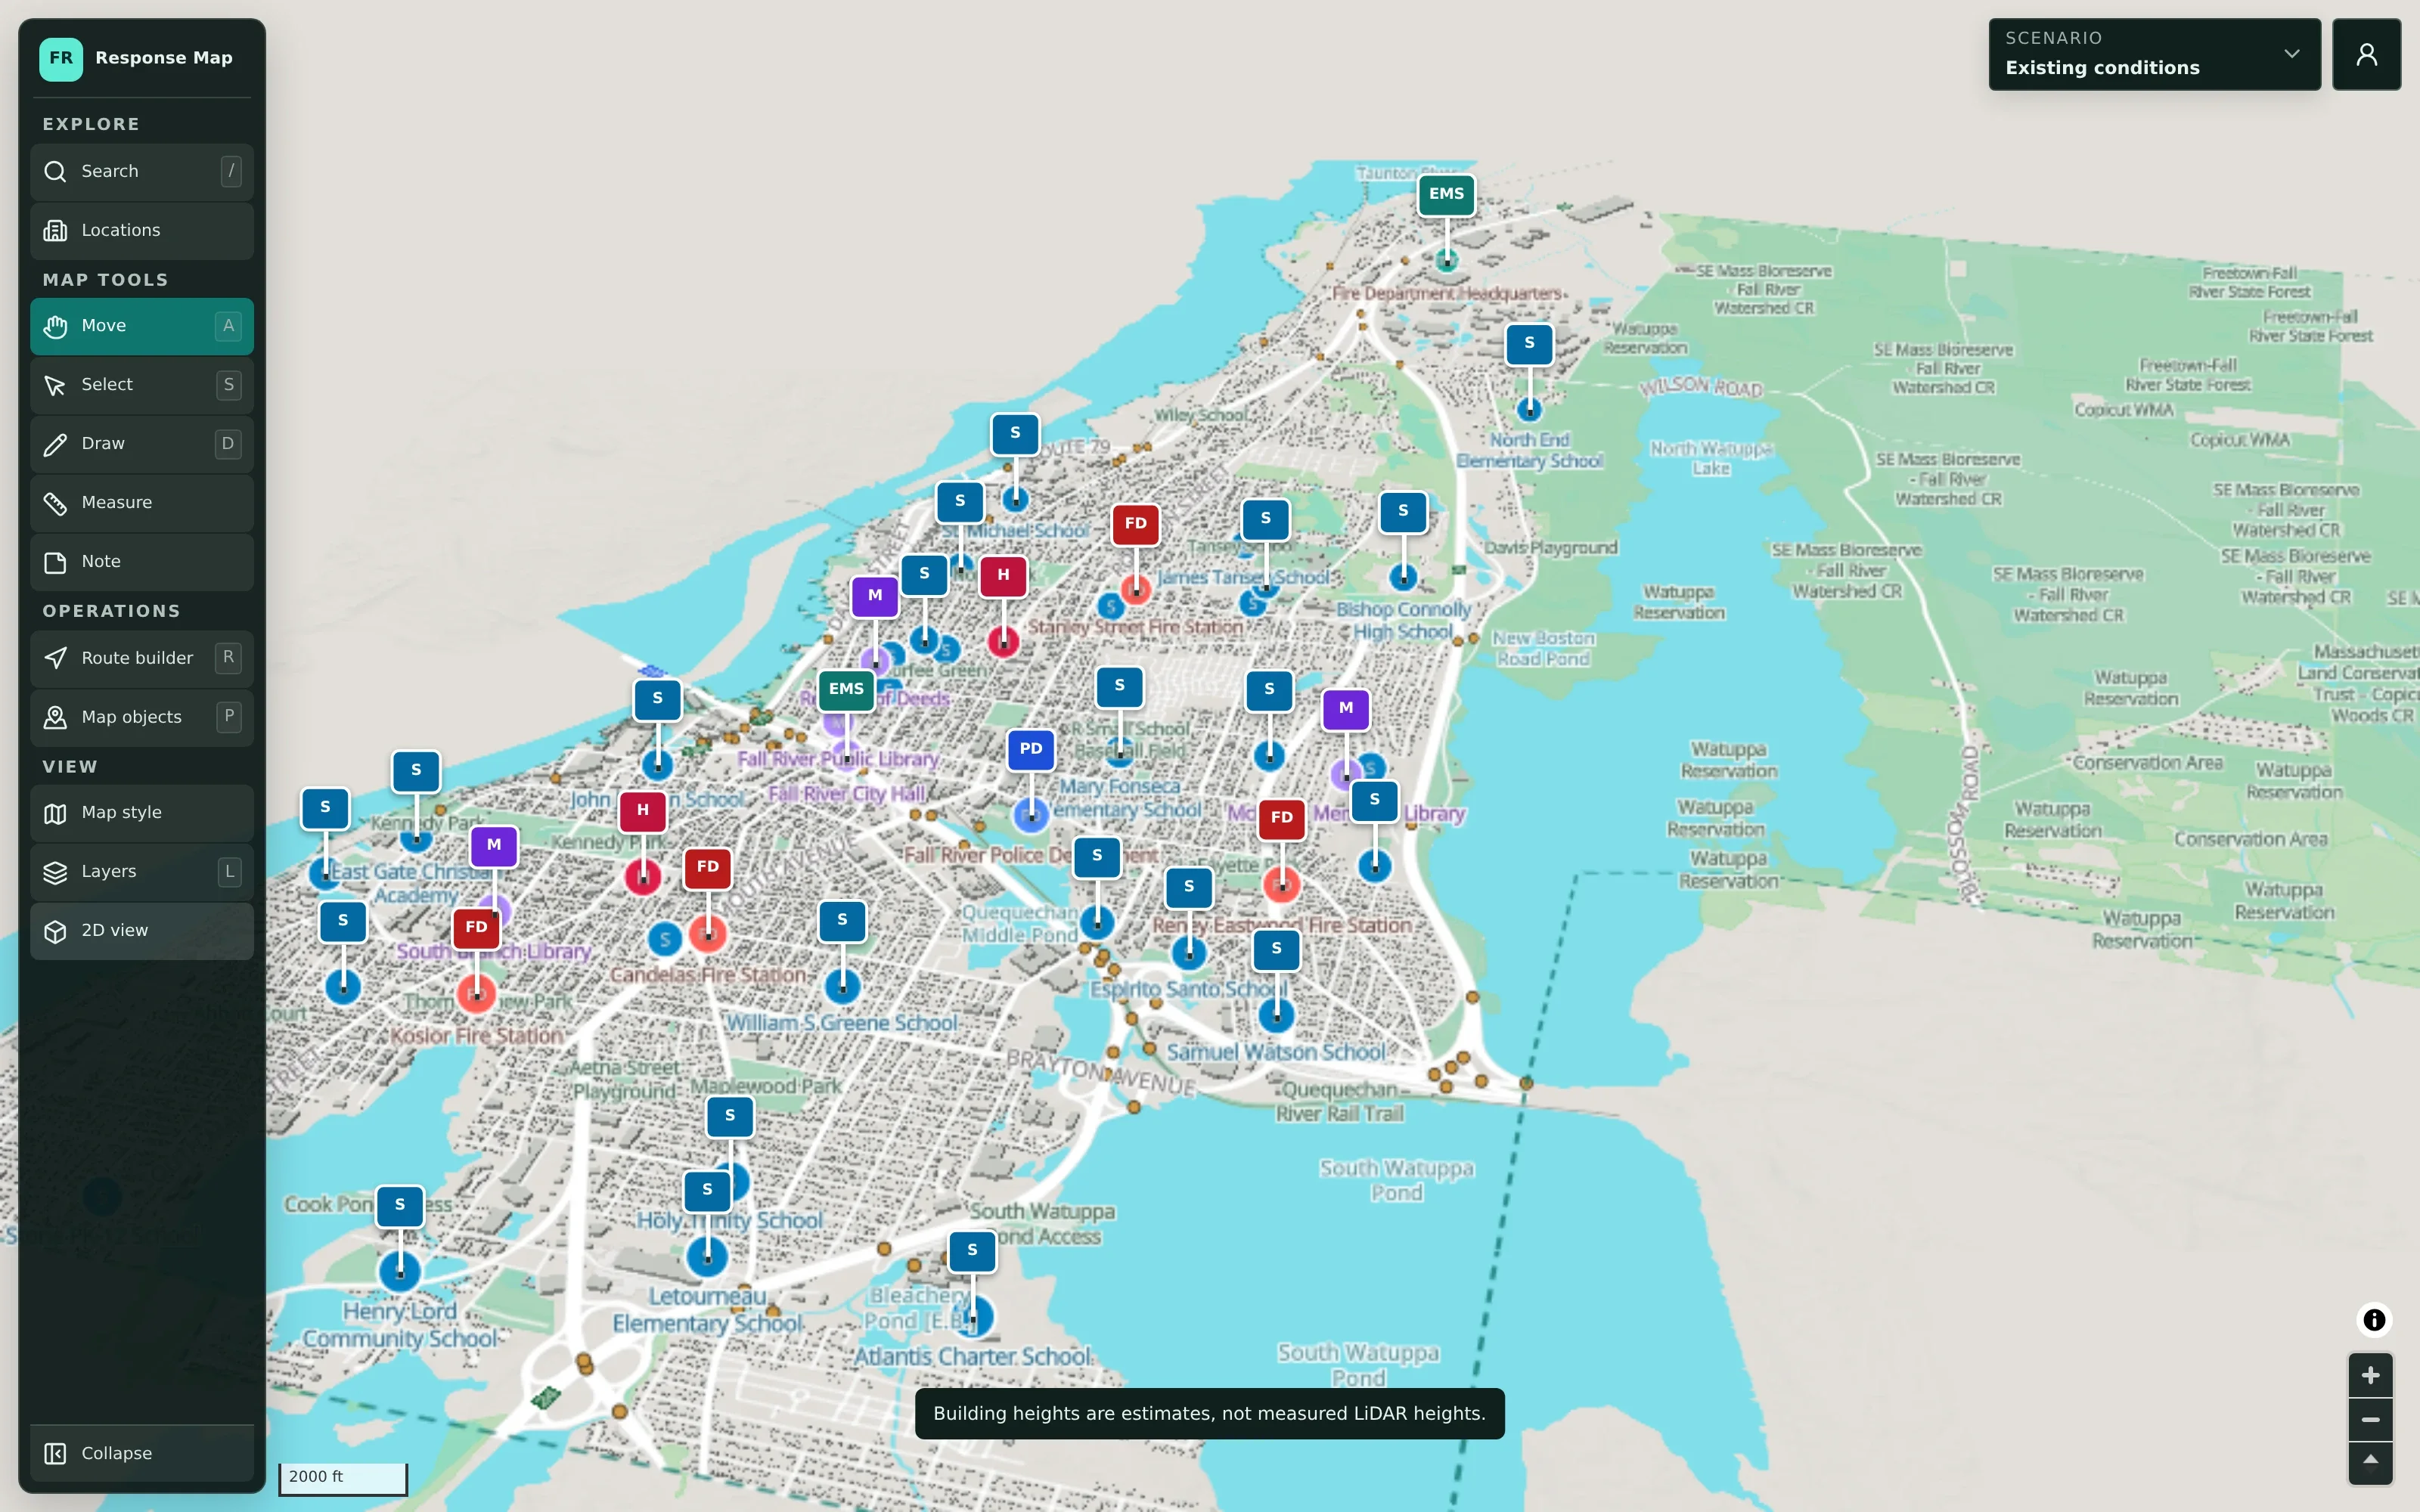
Task: Select the S marker above North End Elementary School
Action: [1529, 343]
